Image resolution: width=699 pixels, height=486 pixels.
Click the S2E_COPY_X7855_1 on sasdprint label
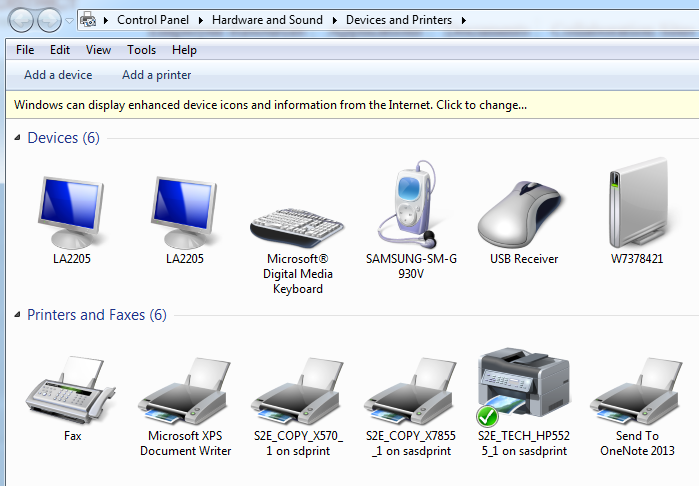point(411,443)
